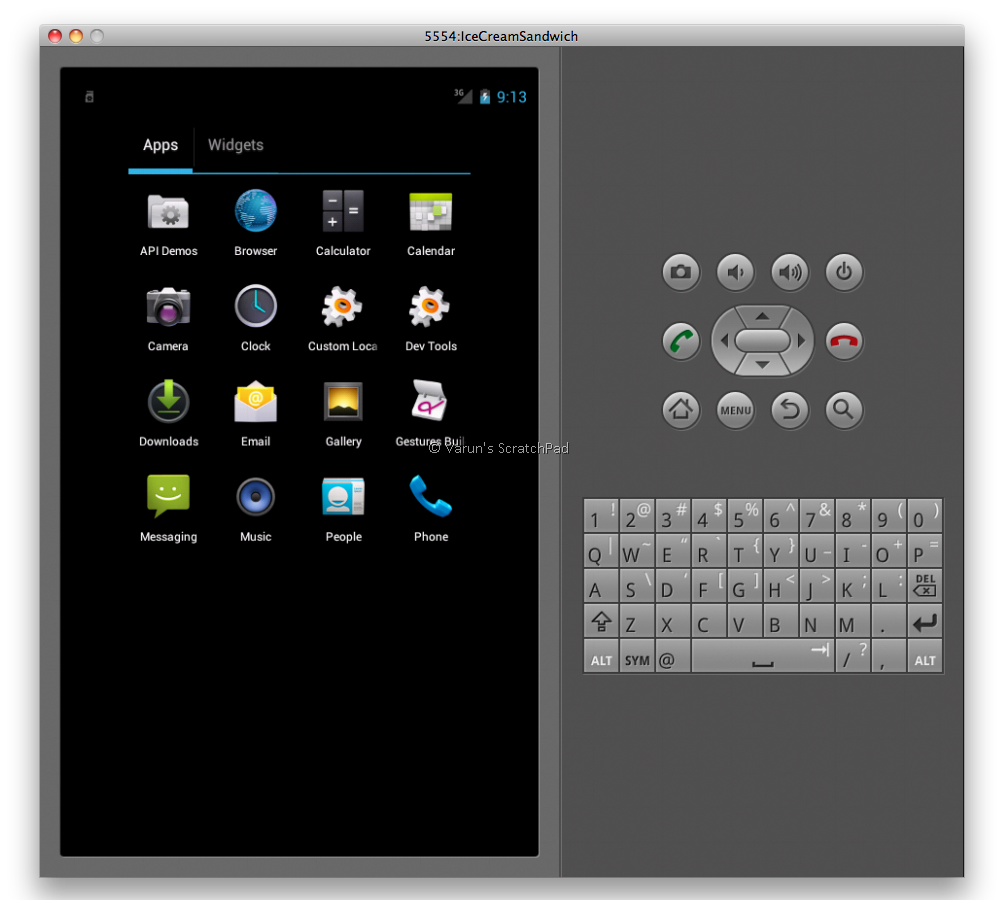This screenshot has height=900, width=1004.
Task: Click the Enter key on emulator keyboard
Action: coord(925,621)
